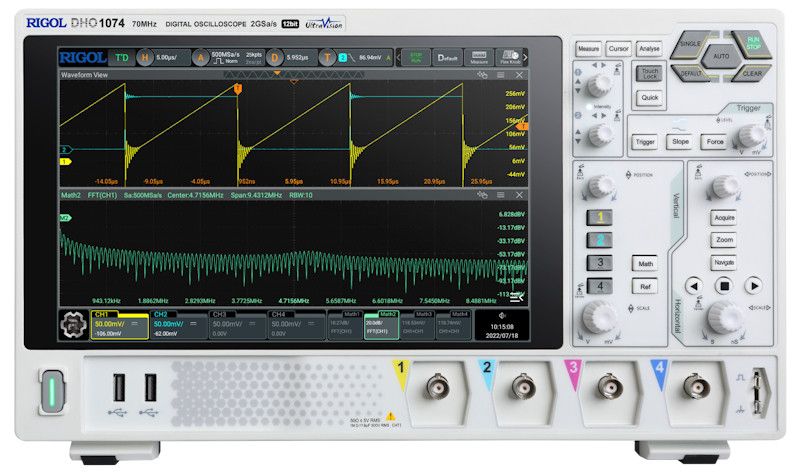
Task: Tap the on-screen Measure icon
Action: tap(479, 57)
